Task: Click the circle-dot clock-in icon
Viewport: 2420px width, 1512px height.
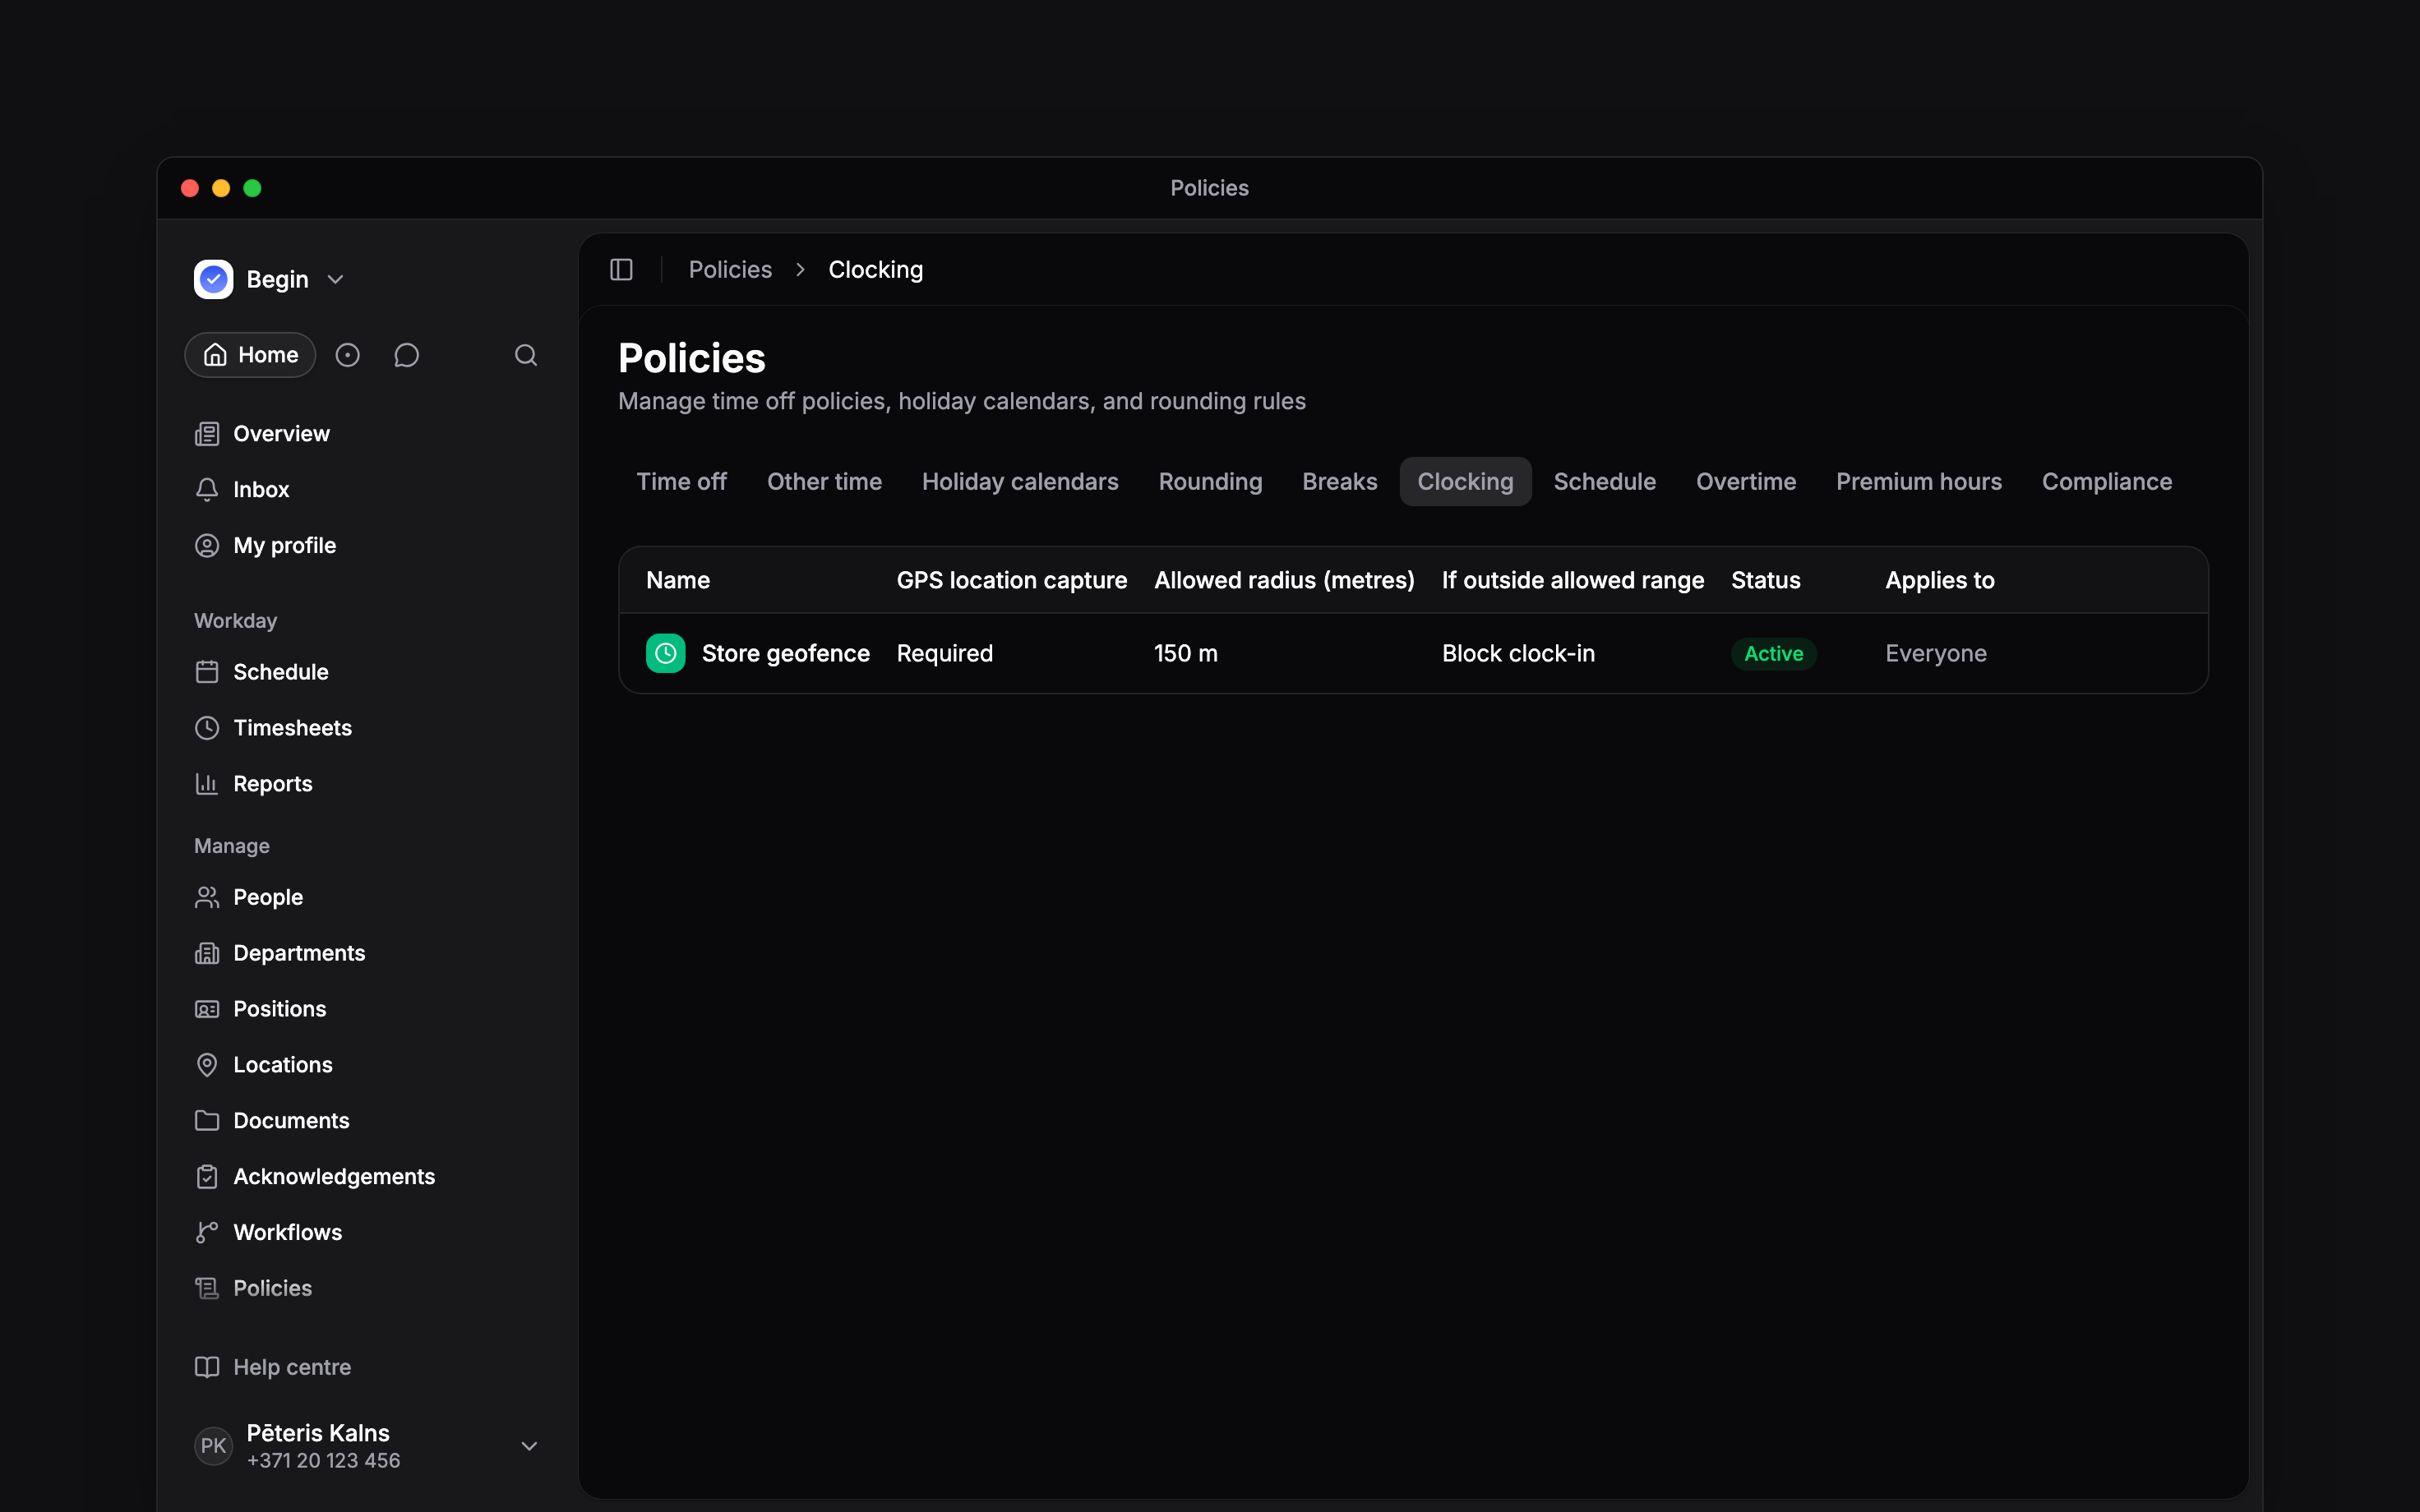Action: (x=347, y=355)
